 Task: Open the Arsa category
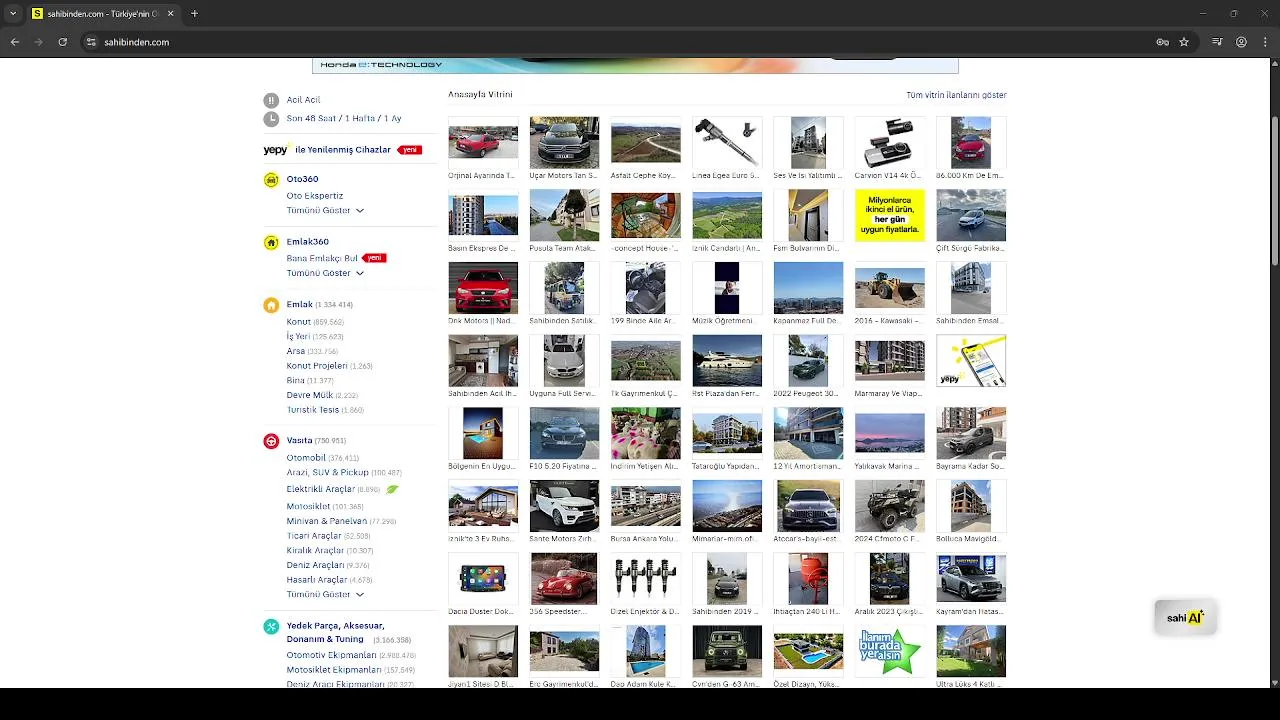295,351
